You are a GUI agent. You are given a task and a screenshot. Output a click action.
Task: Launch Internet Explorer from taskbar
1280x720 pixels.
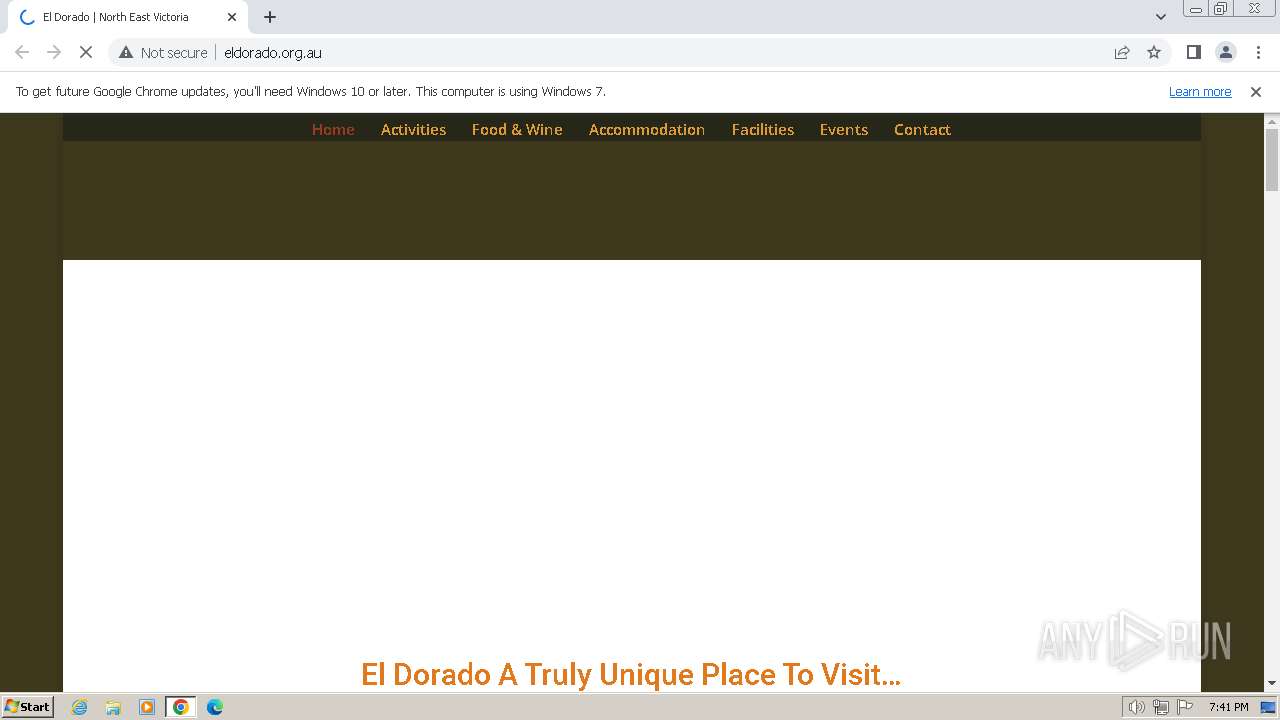point(79,707)
